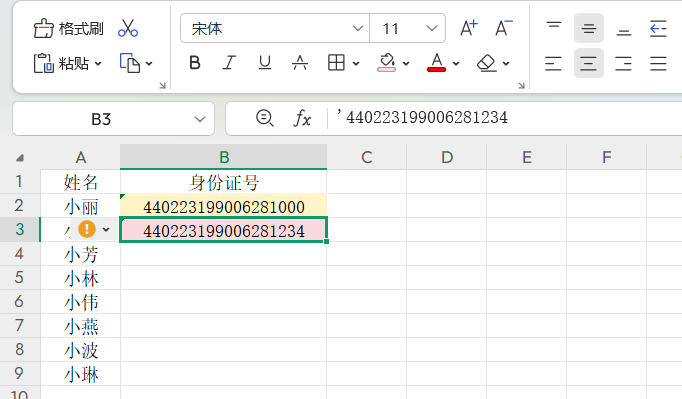Click the fx insert function button
682x399 pixels.
click(x=302, y=118)
